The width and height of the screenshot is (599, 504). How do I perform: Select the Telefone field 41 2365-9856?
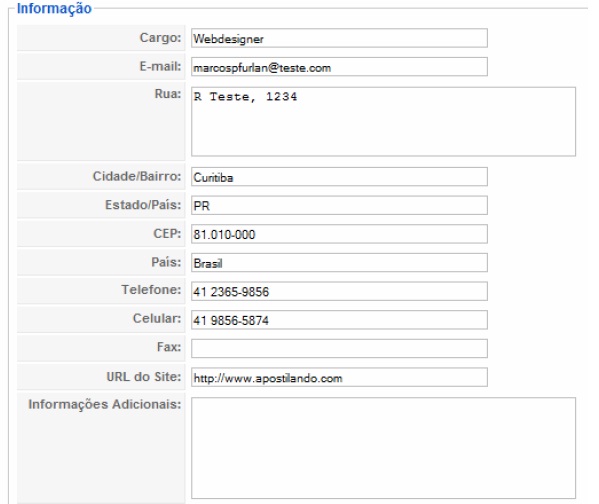coord(339,291)
